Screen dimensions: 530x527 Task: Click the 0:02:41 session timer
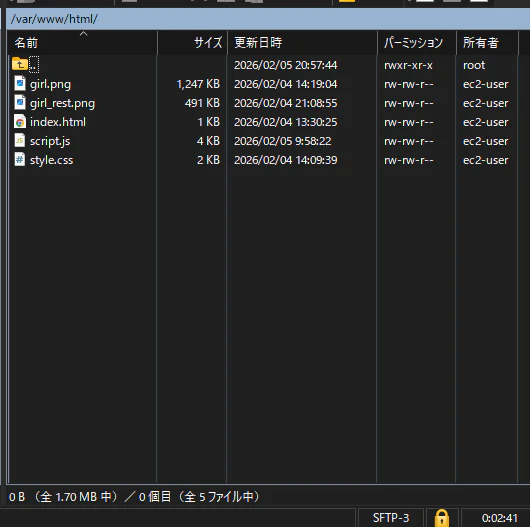(500, 518)
